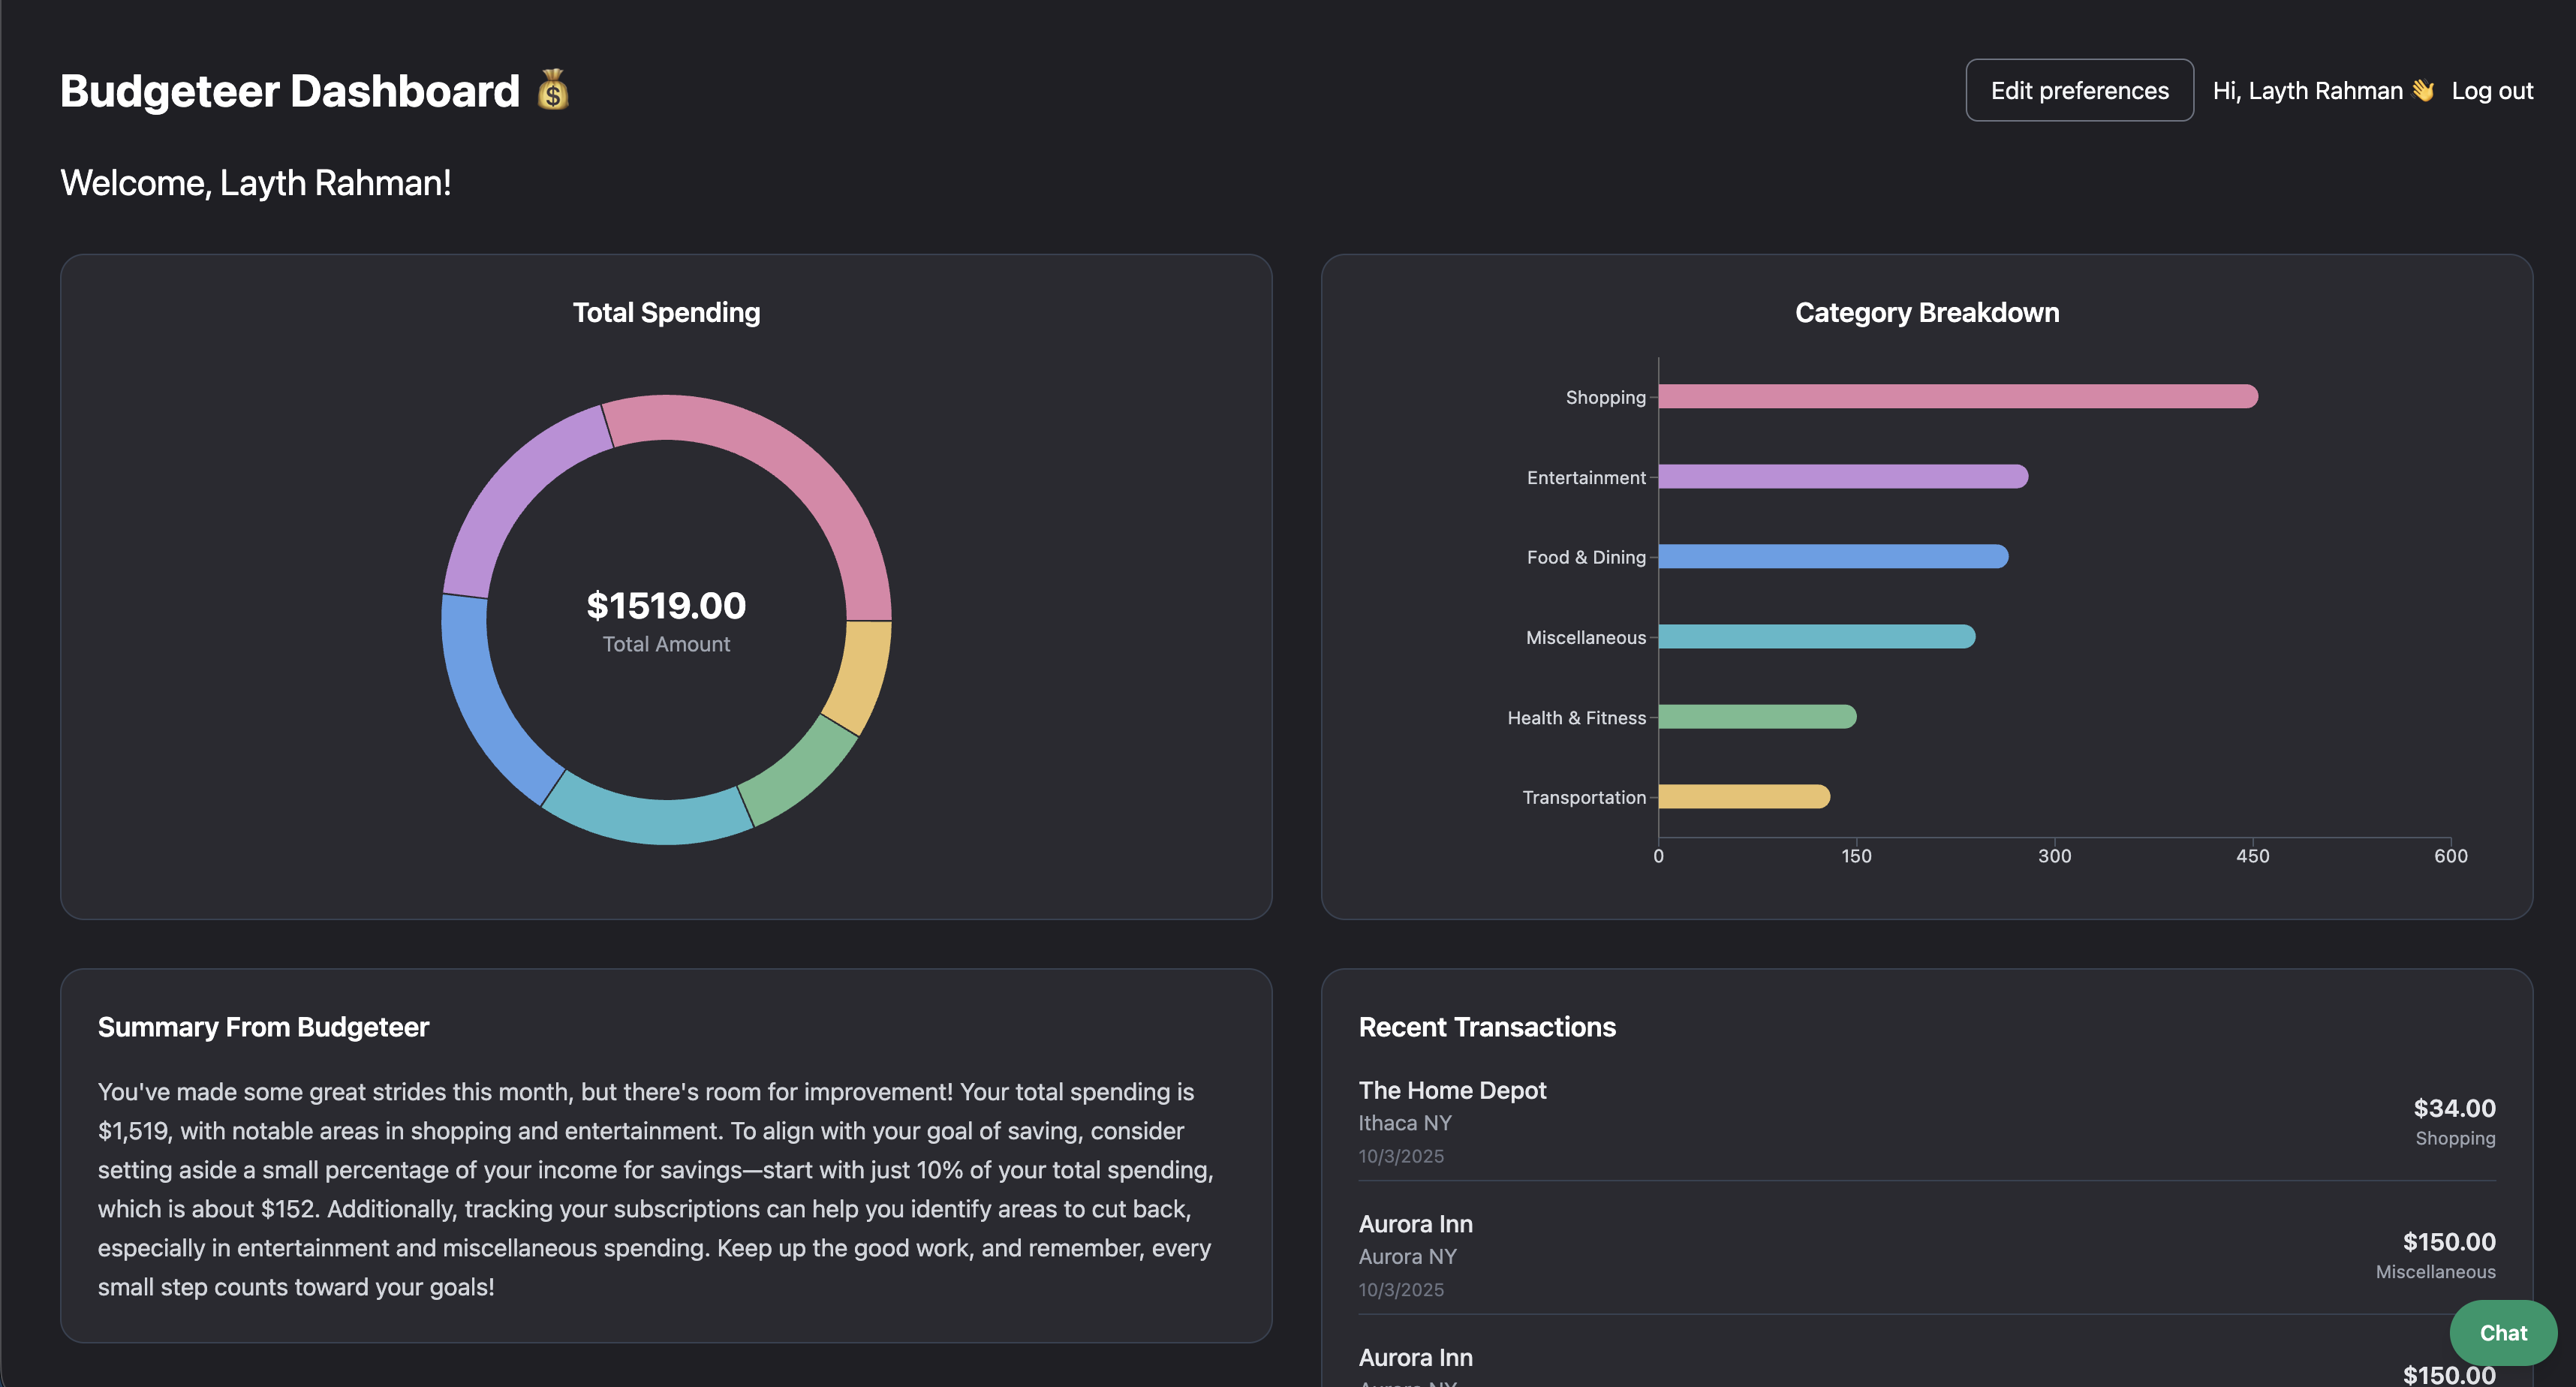Click the waving hand emoji

pos(2422,91)
